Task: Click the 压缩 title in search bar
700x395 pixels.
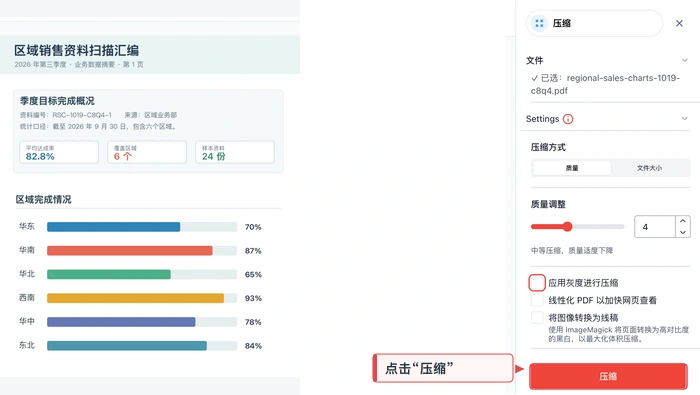Action: pos(562,23)
